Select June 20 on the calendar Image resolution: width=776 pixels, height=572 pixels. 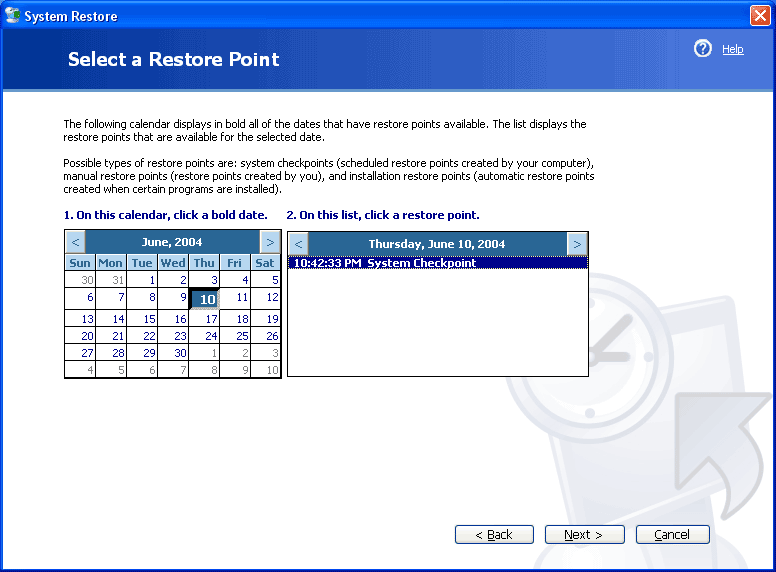80,335
